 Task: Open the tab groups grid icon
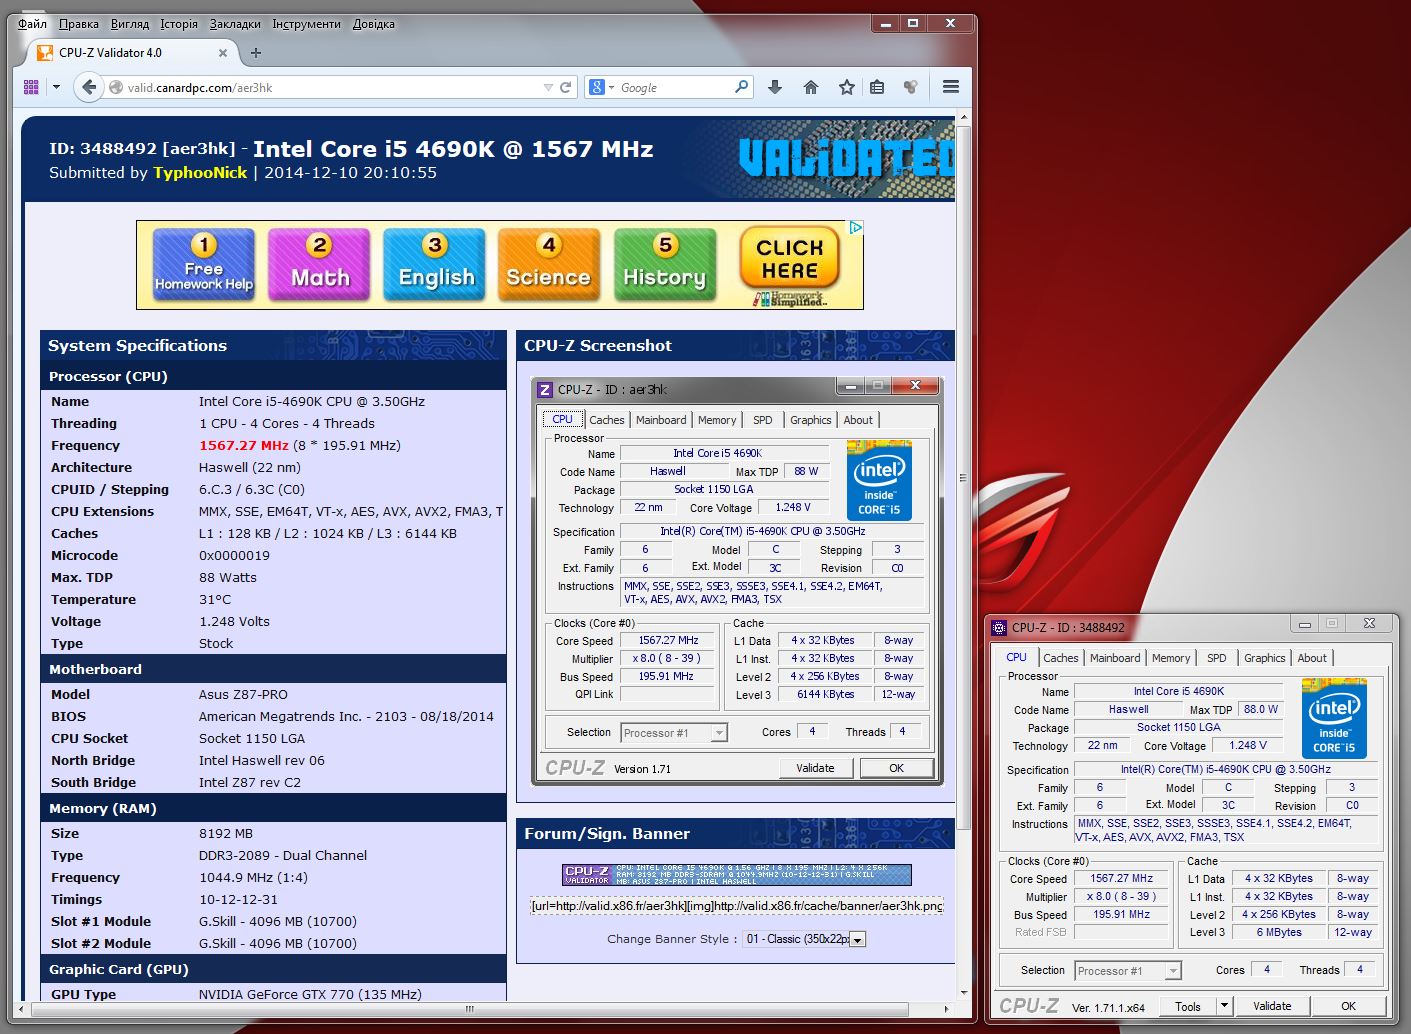pos(31,88)
